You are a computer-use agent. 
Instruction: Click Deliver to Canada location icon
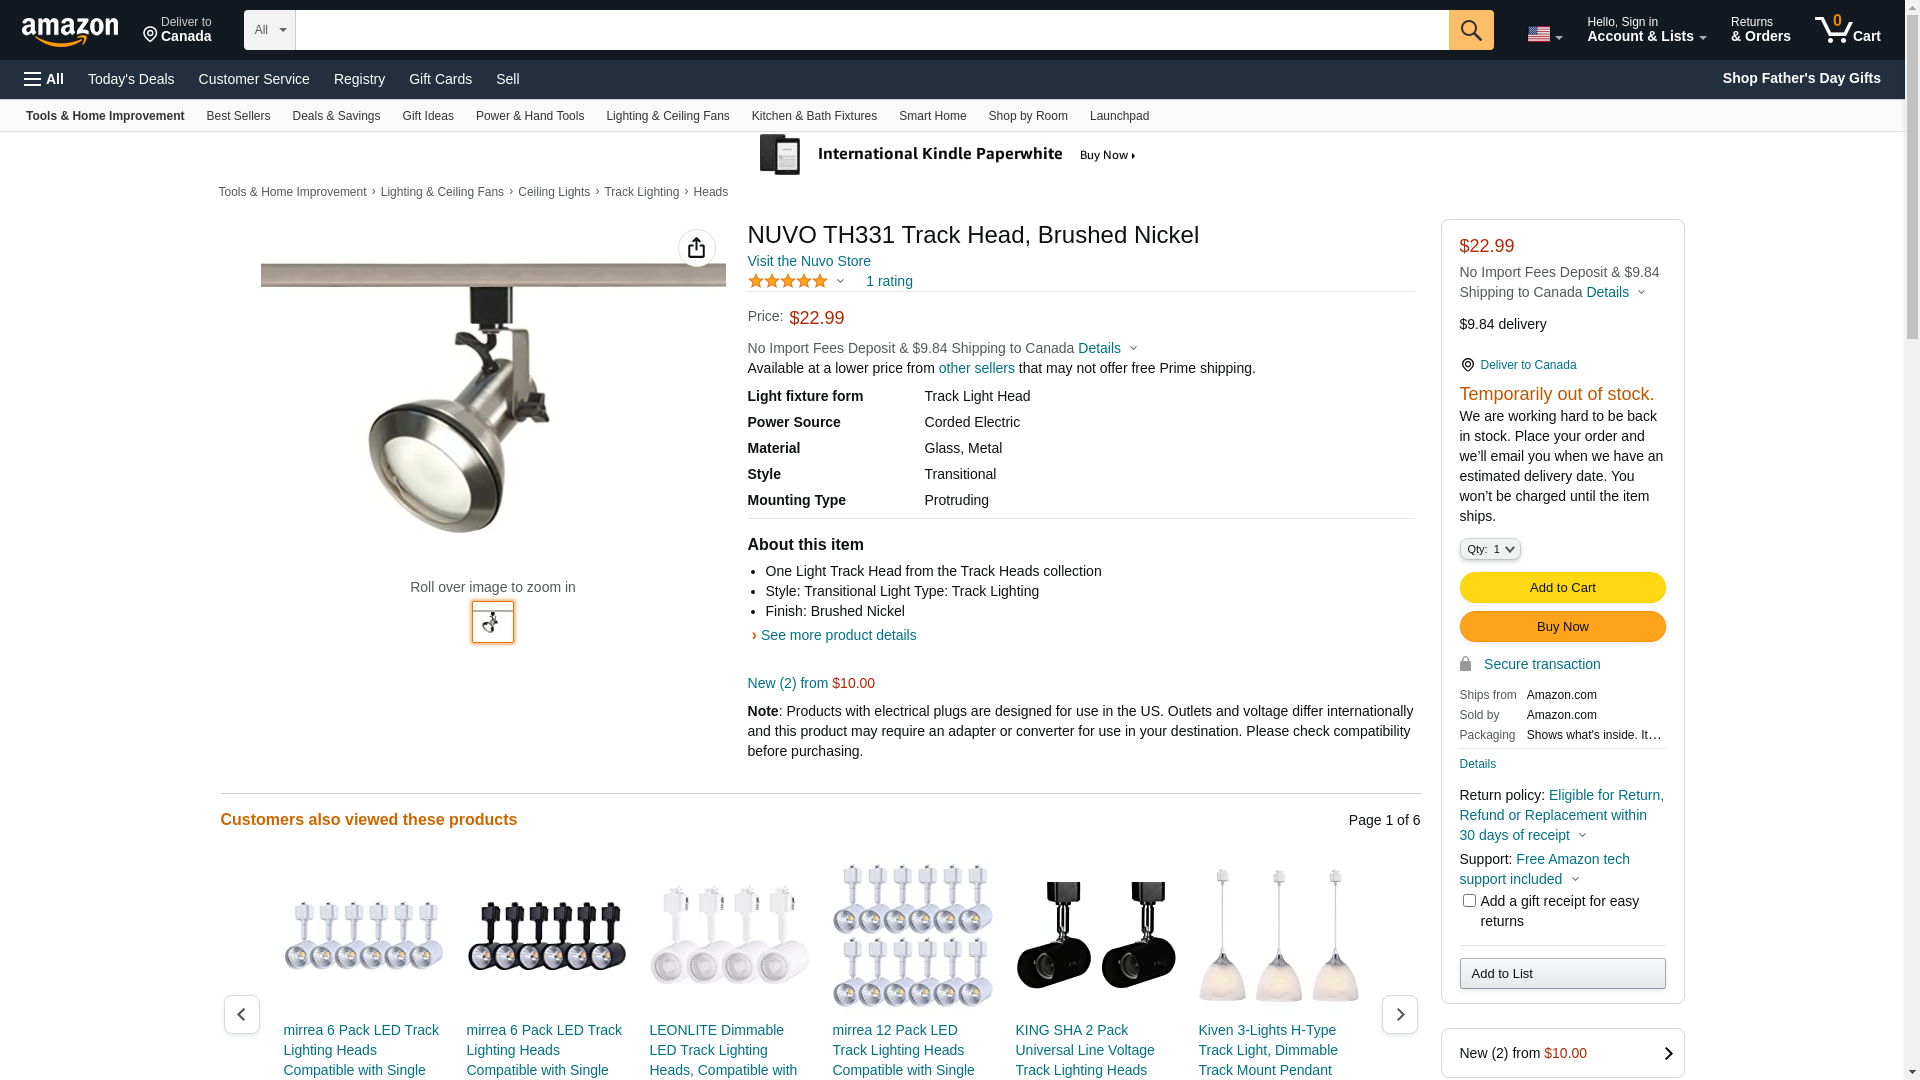pyautogui.click(x=1467, y=365)
